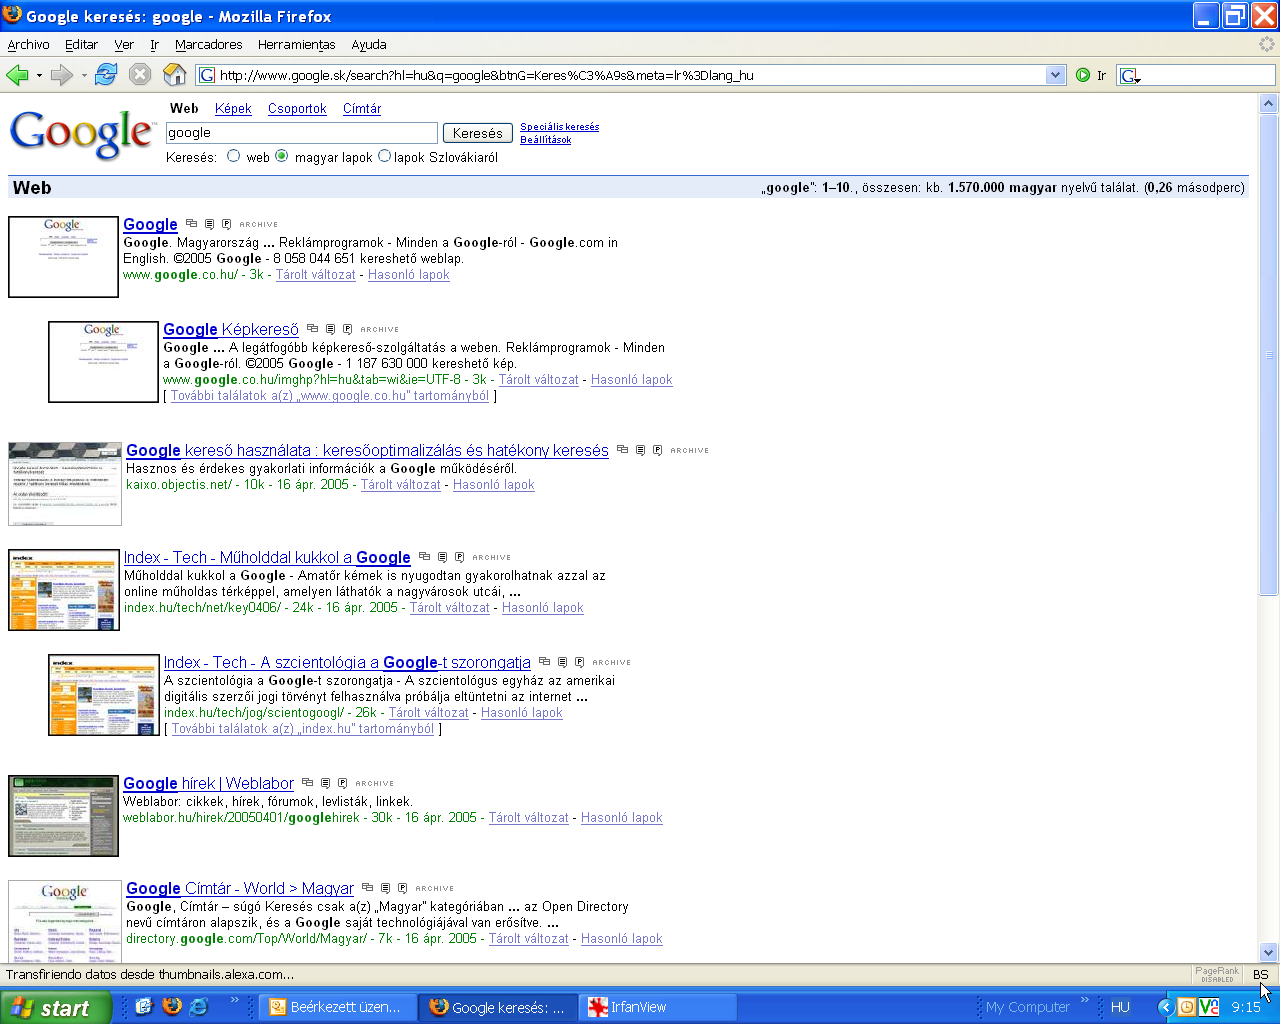Click in the Google search text field
1280x1024 pixels.
301,133
